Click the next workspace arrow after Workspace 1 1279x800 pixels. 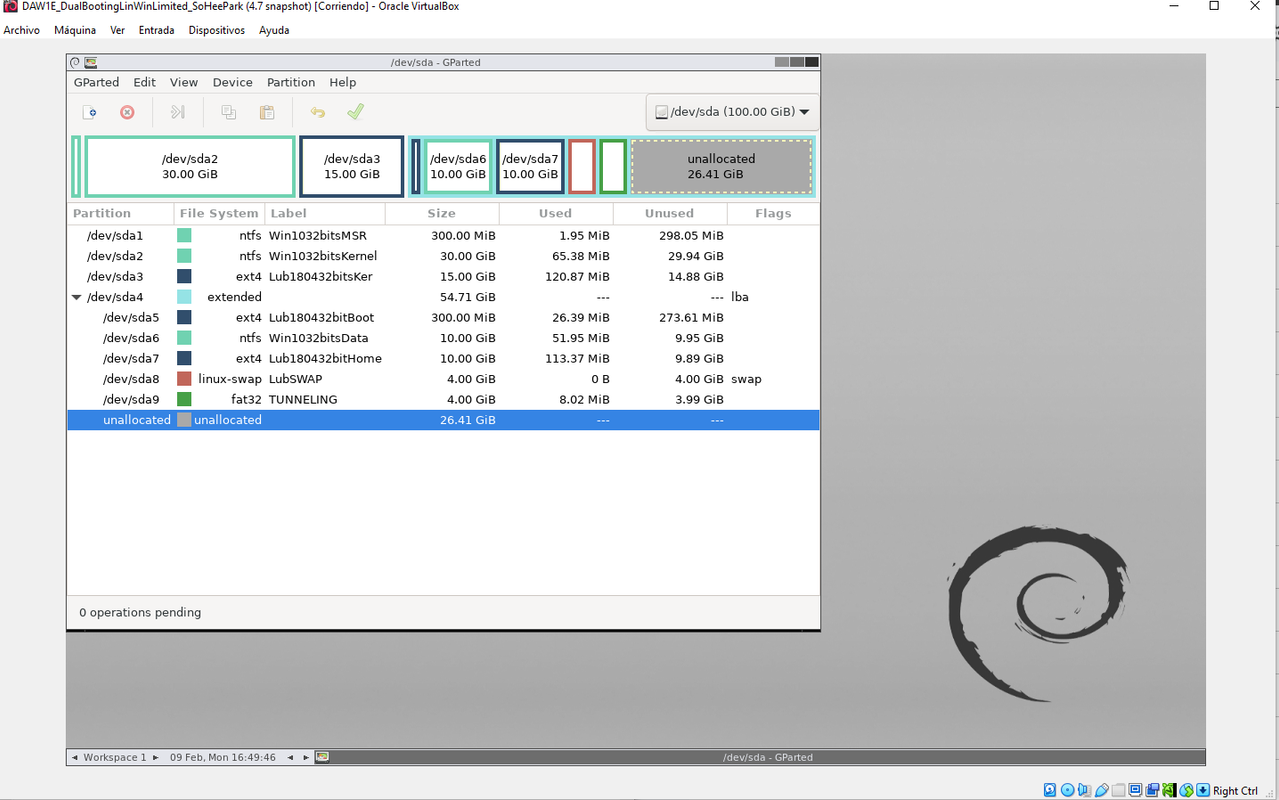155,758
